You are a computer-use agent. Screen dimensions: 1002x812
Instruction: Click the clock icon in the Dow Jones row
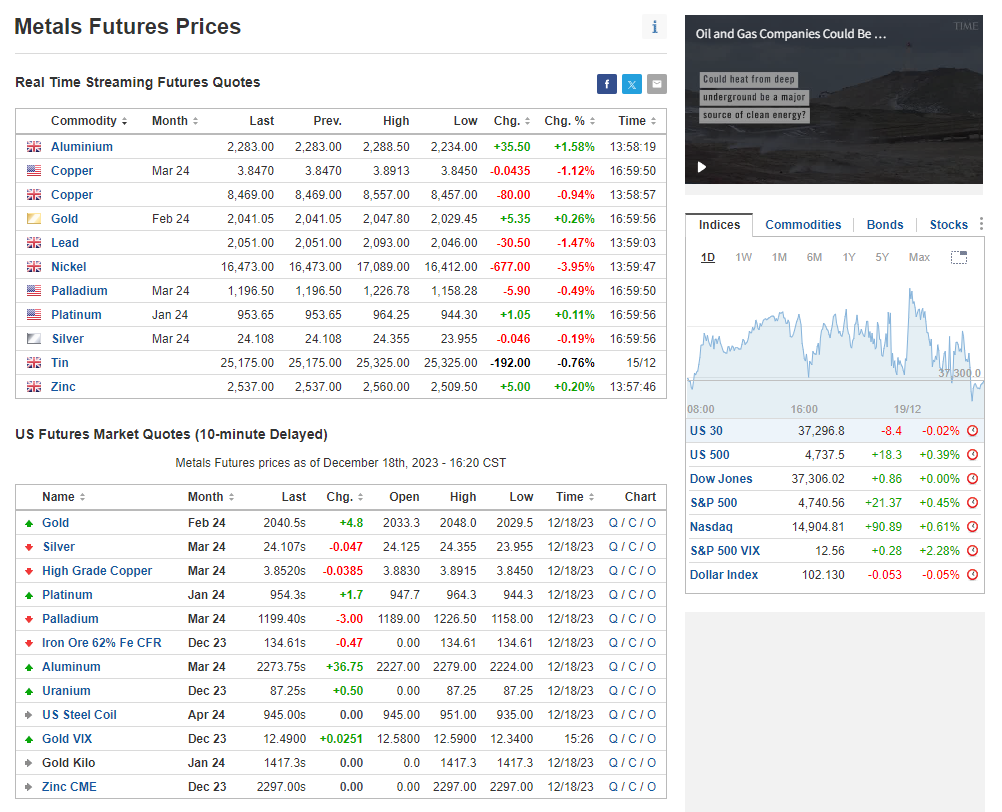click(973, 479)
